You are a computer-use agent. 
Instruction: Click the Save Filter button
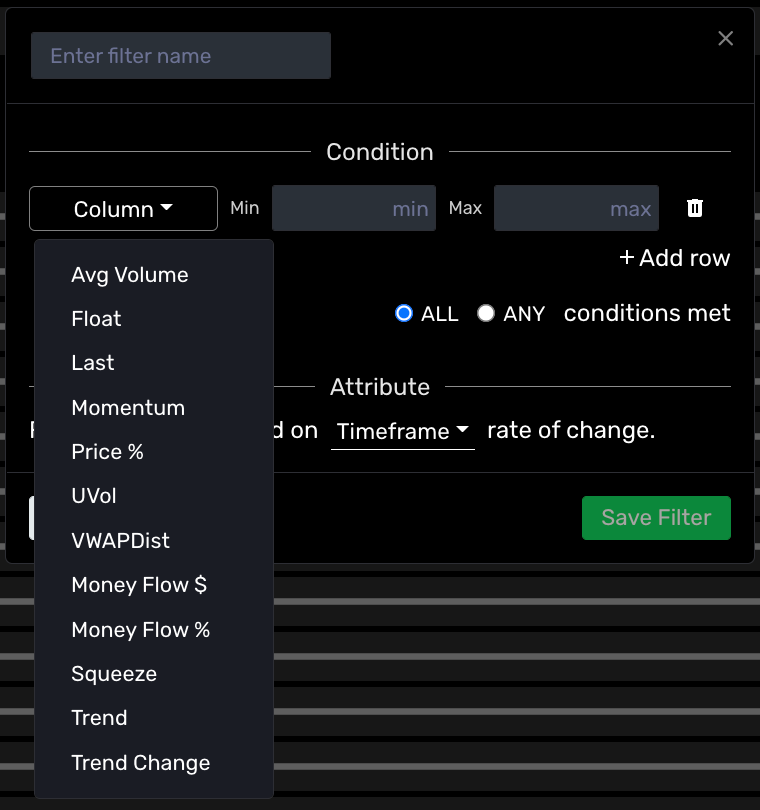click(x=656, y=518)
